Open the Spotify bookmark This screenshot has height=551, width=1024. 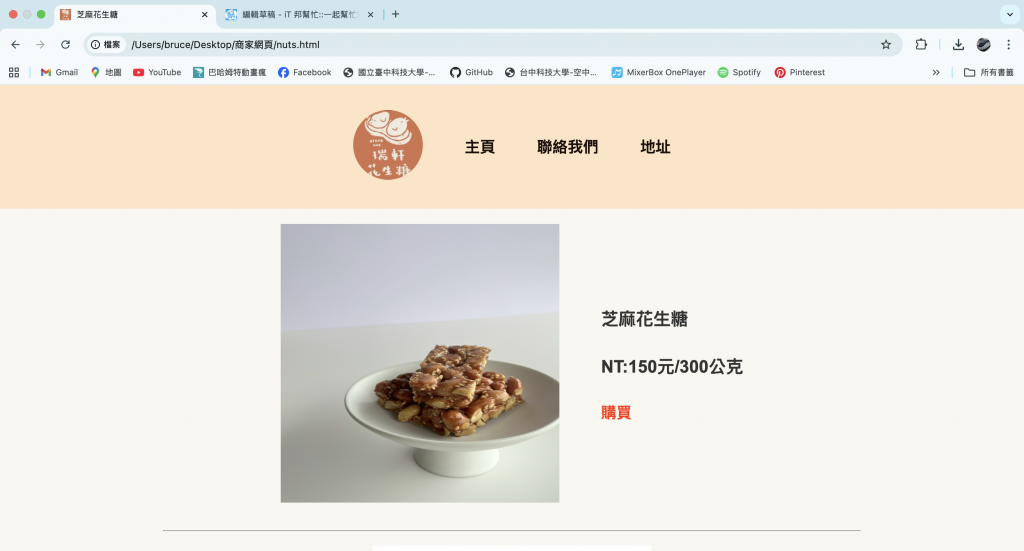click(x=739, y=72)
